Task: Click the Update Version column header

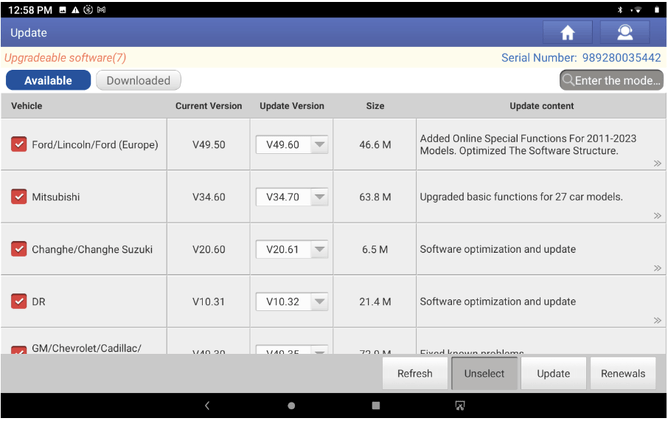Action: point(292,106)
